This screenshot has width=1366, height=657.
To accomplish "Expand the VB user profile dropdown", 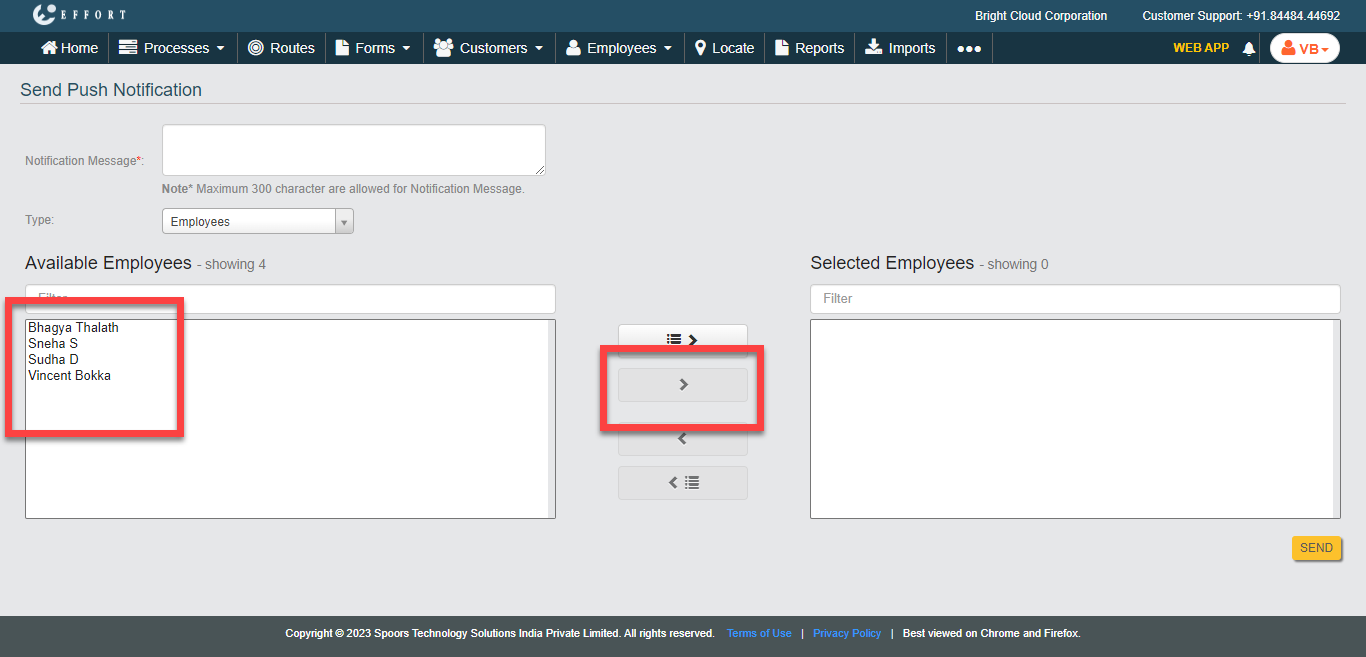I will 1304,49.
